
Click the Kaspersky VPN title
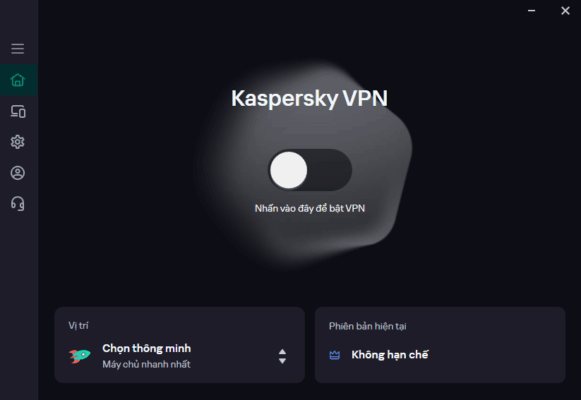[x=309, y=99]
